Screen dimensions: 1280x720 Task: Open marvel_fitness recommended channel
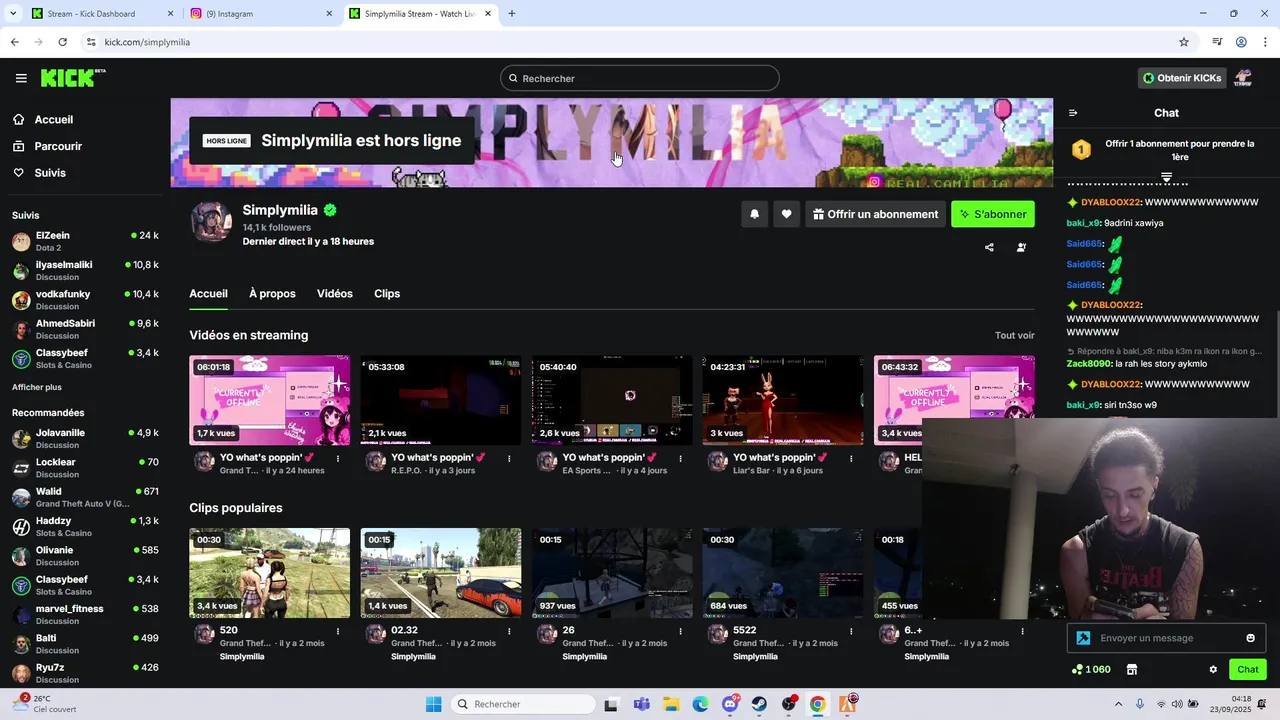pyautogui.click(x=85, y=614)
